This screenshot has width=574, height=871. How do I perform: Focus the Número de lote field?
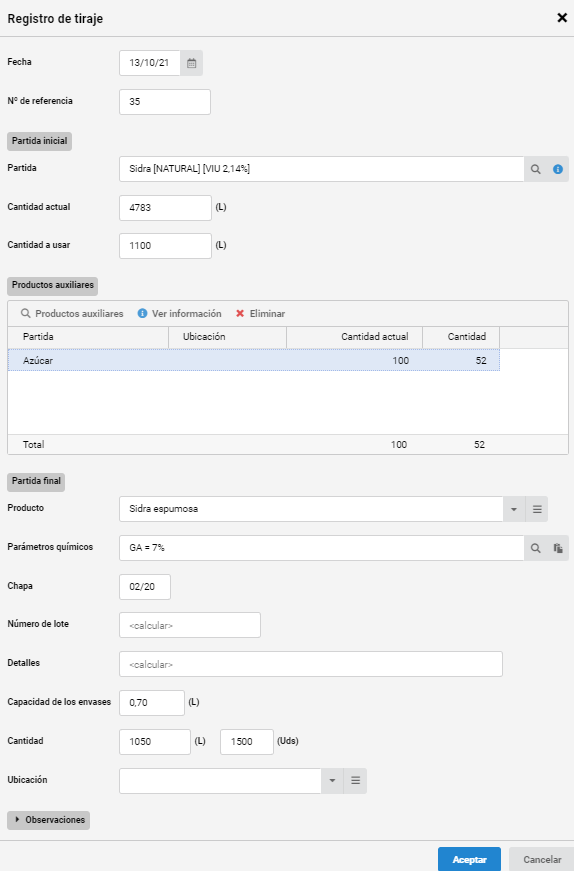[x=190, y=625]
